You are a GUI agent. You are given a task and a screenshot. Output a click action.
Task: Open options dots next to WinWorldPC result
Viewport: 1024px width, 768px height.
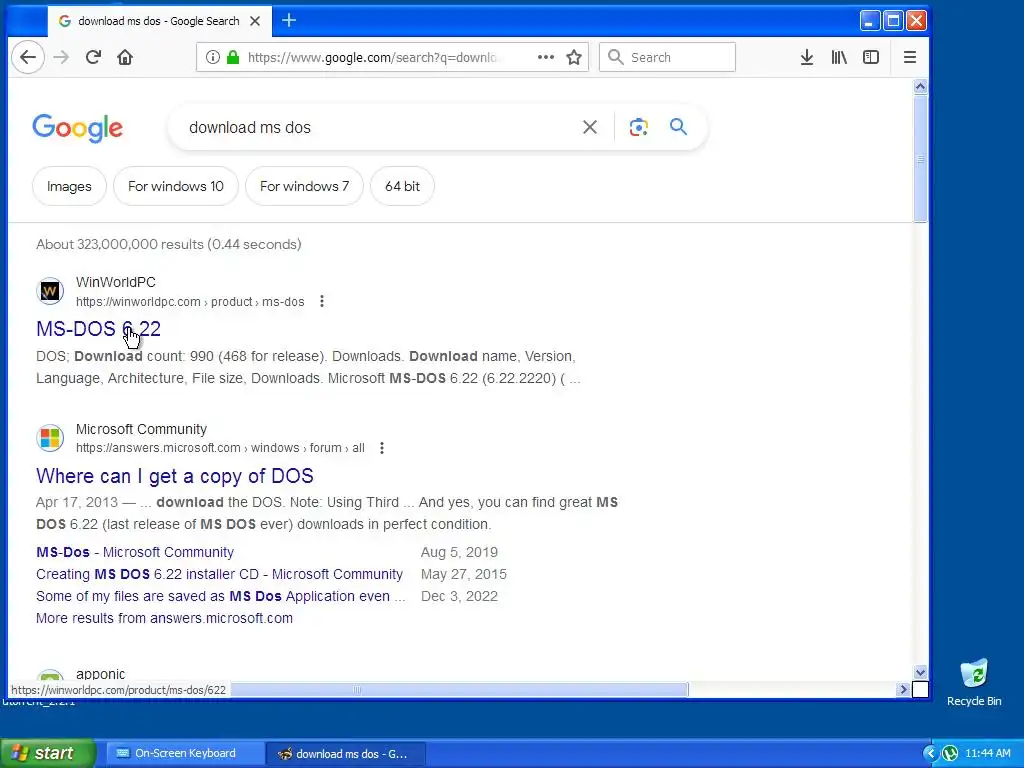[x=322, y=301]
